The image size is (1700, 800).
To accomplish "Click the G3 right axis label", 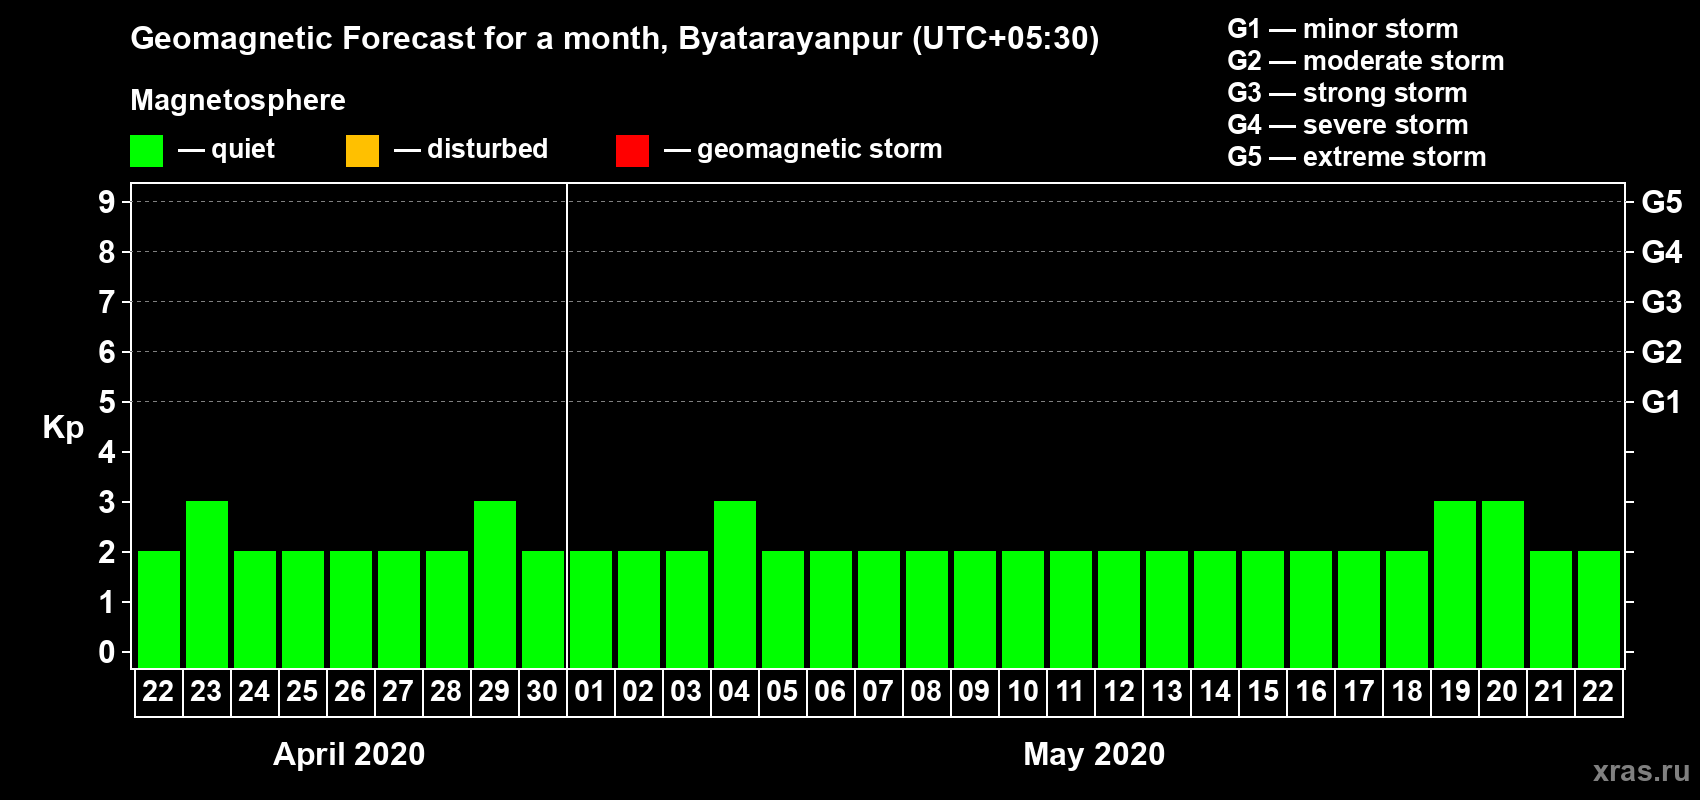I will (x=1662, y=302).
